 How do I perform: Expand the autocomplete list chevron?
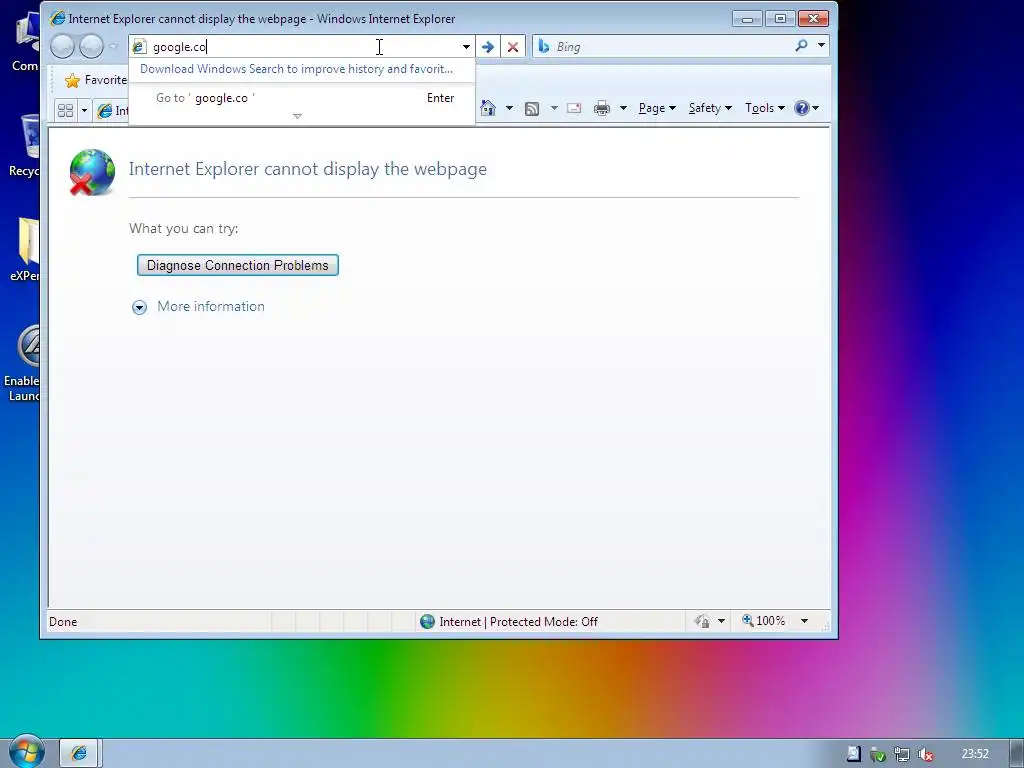pyautogui.click(x=297, y=116)
